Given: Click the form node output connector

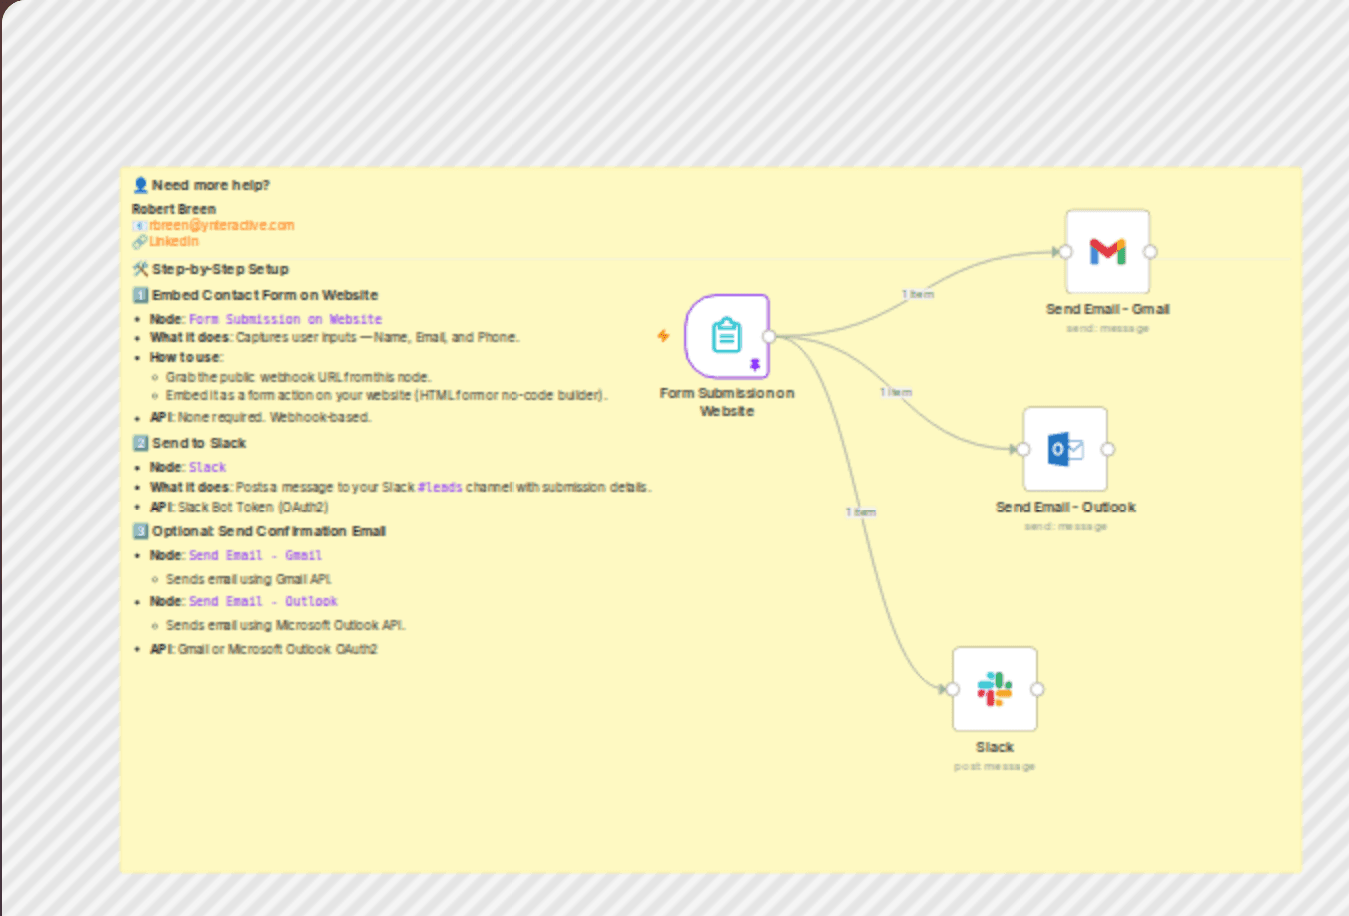Looking at the screenshot, I should (769, 337).
